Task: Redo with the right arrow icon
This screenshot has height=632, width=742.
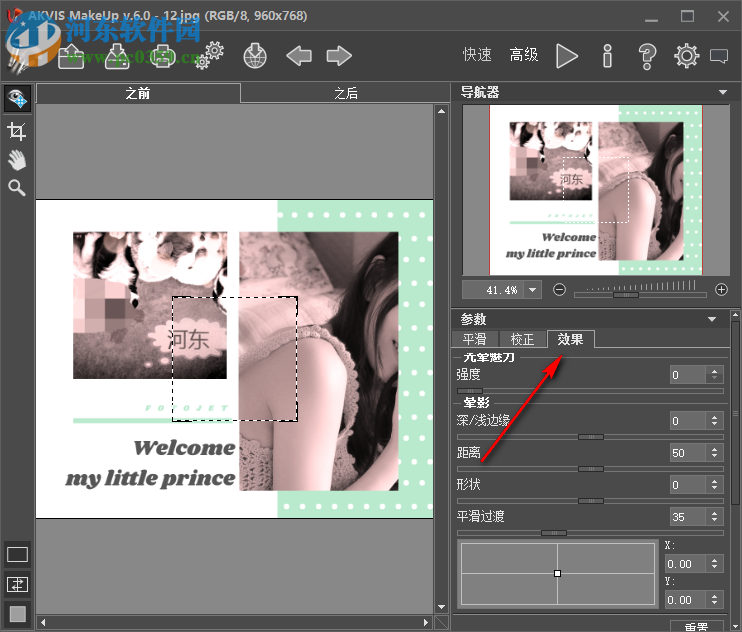Action: coord(339,56)
